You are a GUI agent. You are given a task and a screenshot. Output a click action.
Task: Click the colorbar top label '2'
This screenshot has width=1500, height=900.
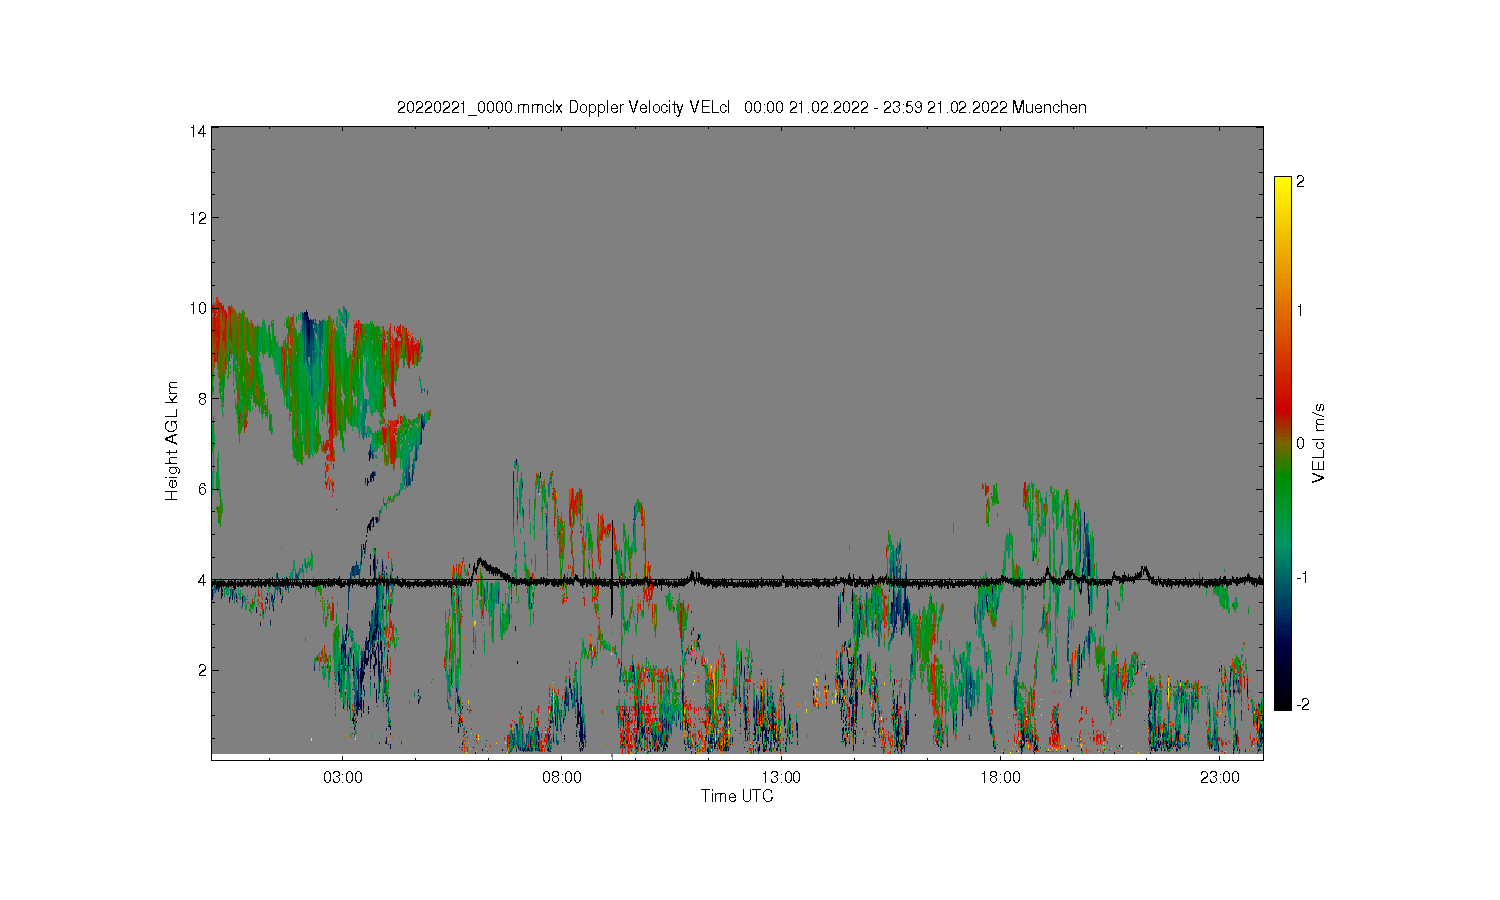point(1300,182)
